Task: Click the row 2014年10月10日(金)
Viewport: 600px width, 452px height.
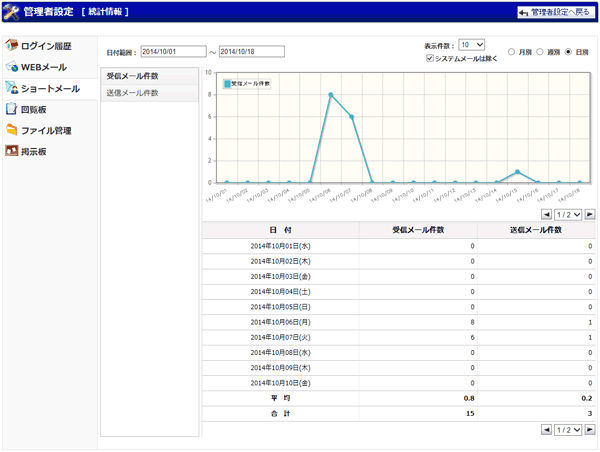Action: (398, 383)
